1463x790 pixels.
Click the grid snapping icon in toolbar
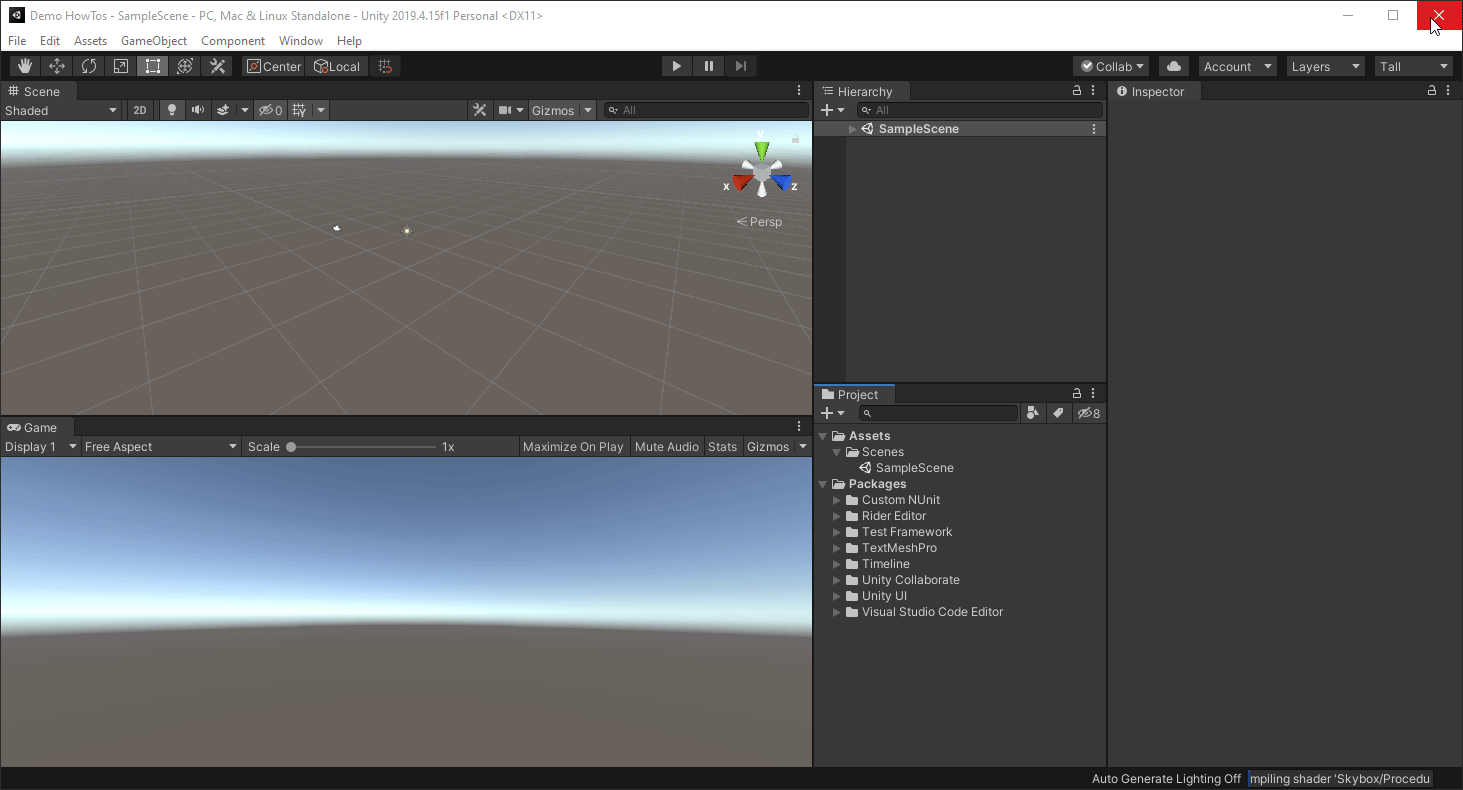tap(385, 66)
